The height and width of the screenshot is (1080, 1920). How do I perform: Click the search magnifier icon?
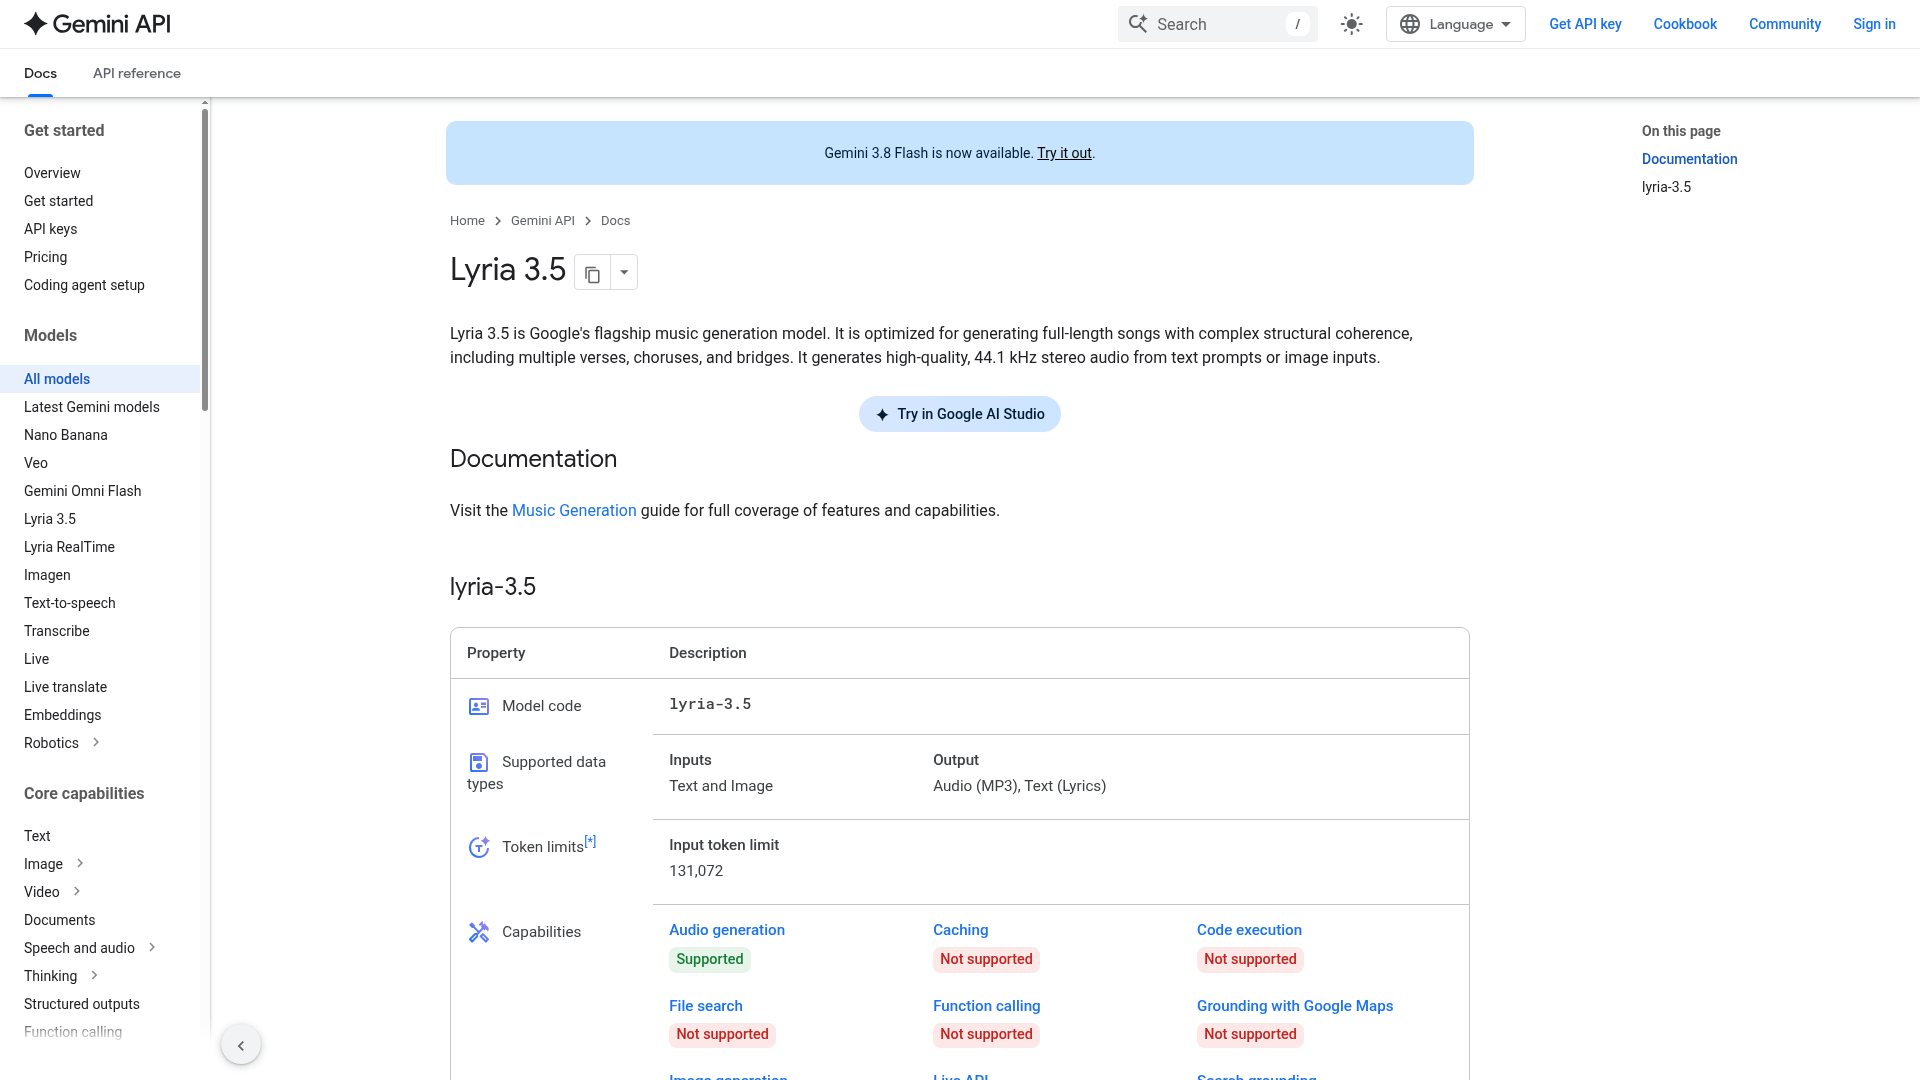[1138, 24]
